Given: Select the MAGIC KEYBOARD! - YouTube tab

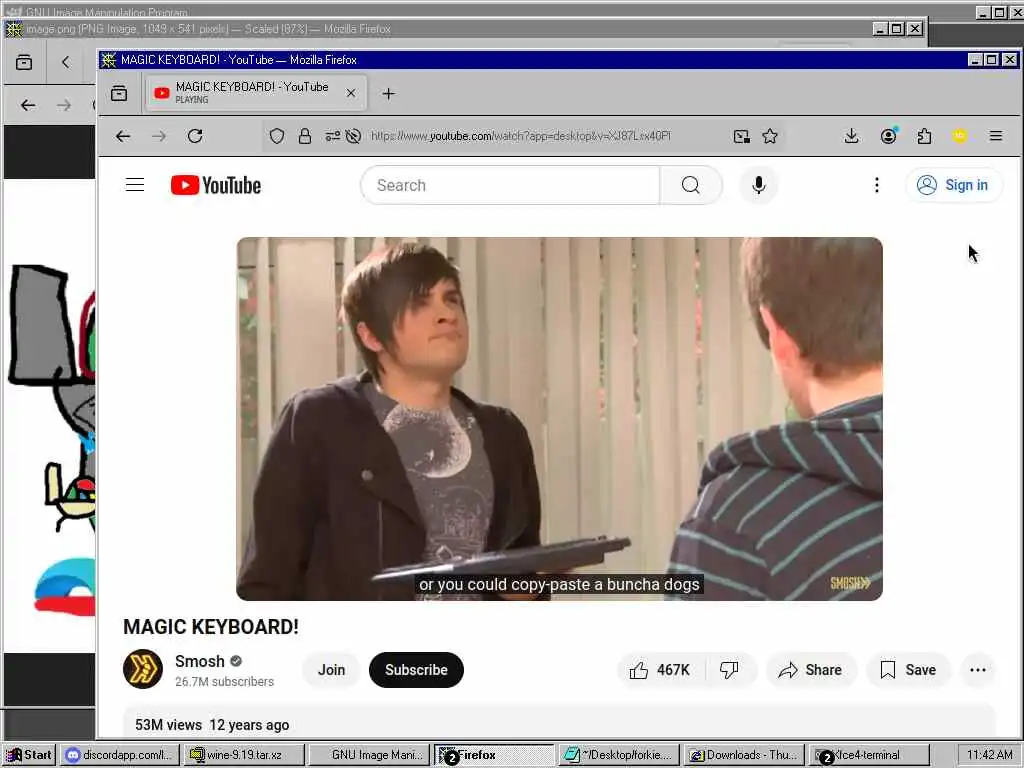Looking at the screenshot, I should [255, 93].
